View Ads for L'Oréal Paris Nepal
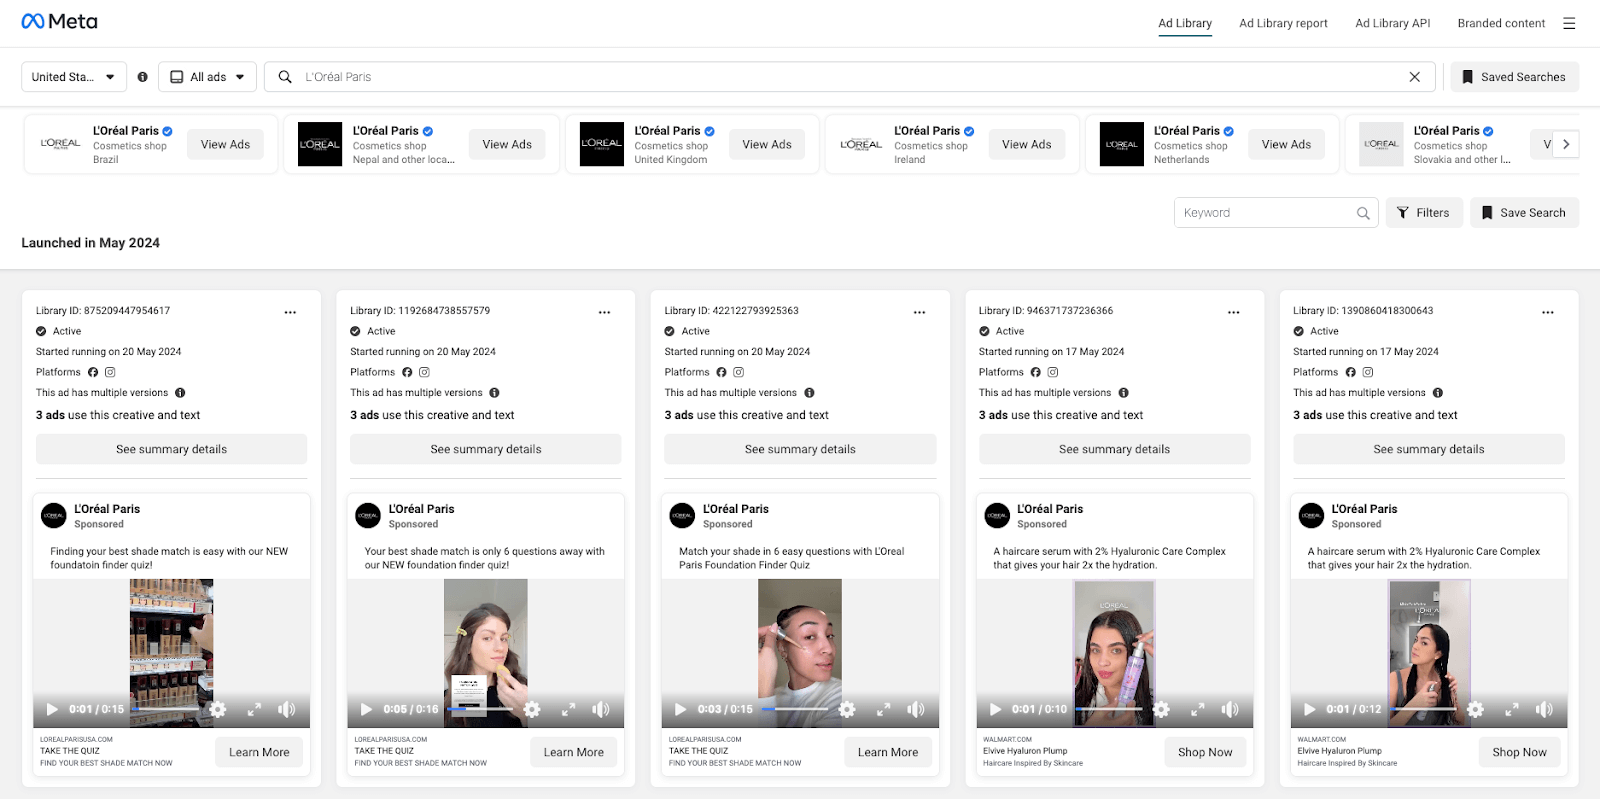 coord(507,144)
